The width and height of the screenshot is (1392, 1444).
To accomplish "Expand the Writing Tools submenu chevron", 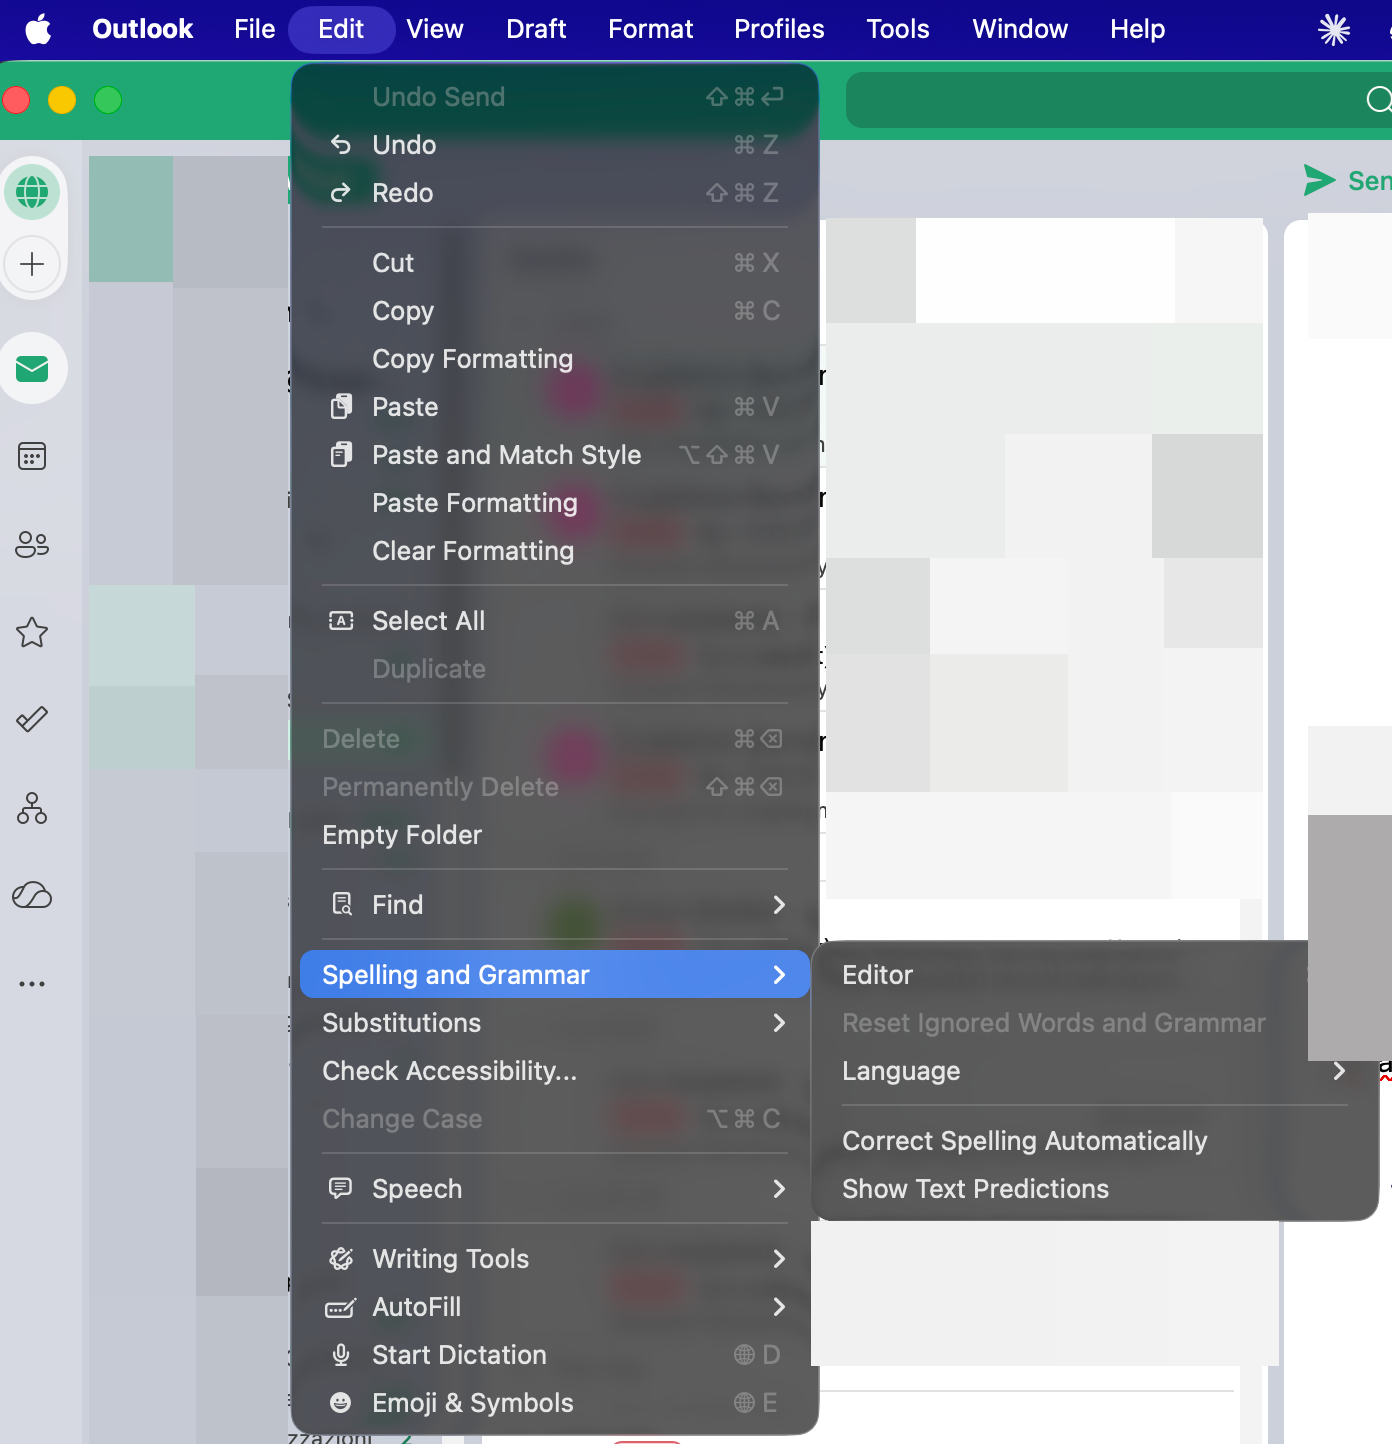I will pos(779,1259).
